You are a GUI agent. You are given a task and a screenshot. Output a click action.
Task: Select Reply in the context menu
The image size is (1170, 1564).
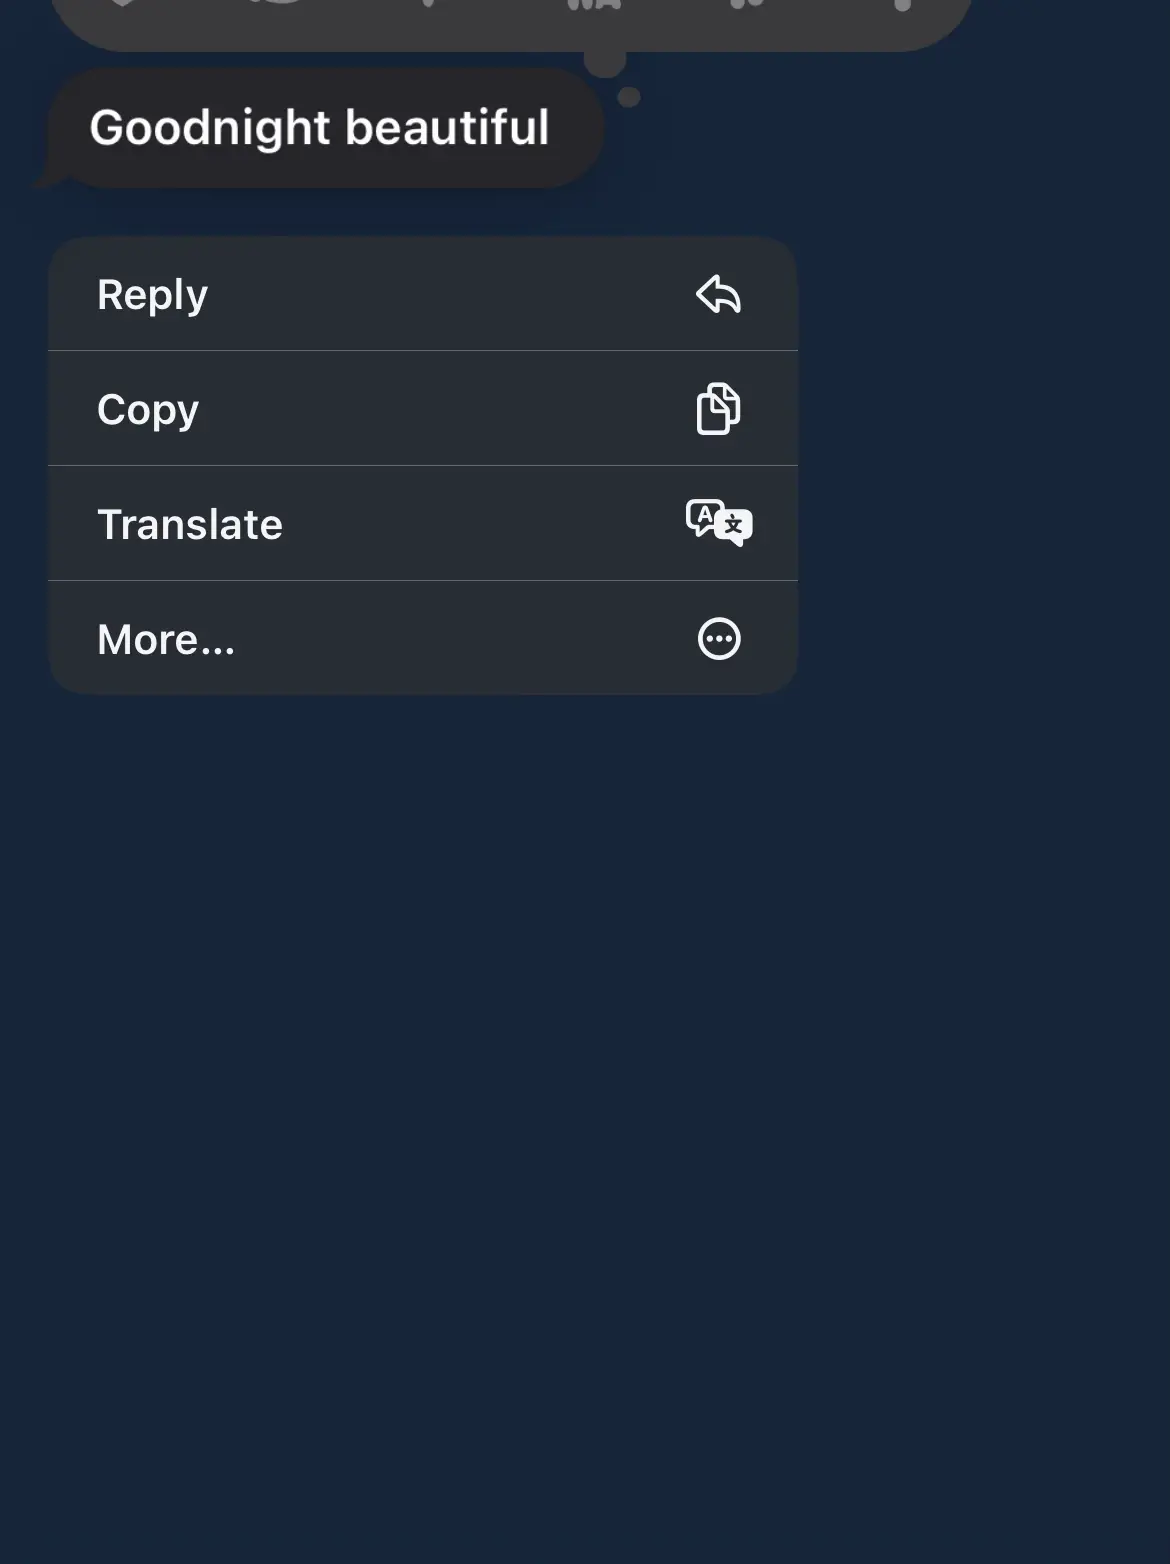pos(153,295)
